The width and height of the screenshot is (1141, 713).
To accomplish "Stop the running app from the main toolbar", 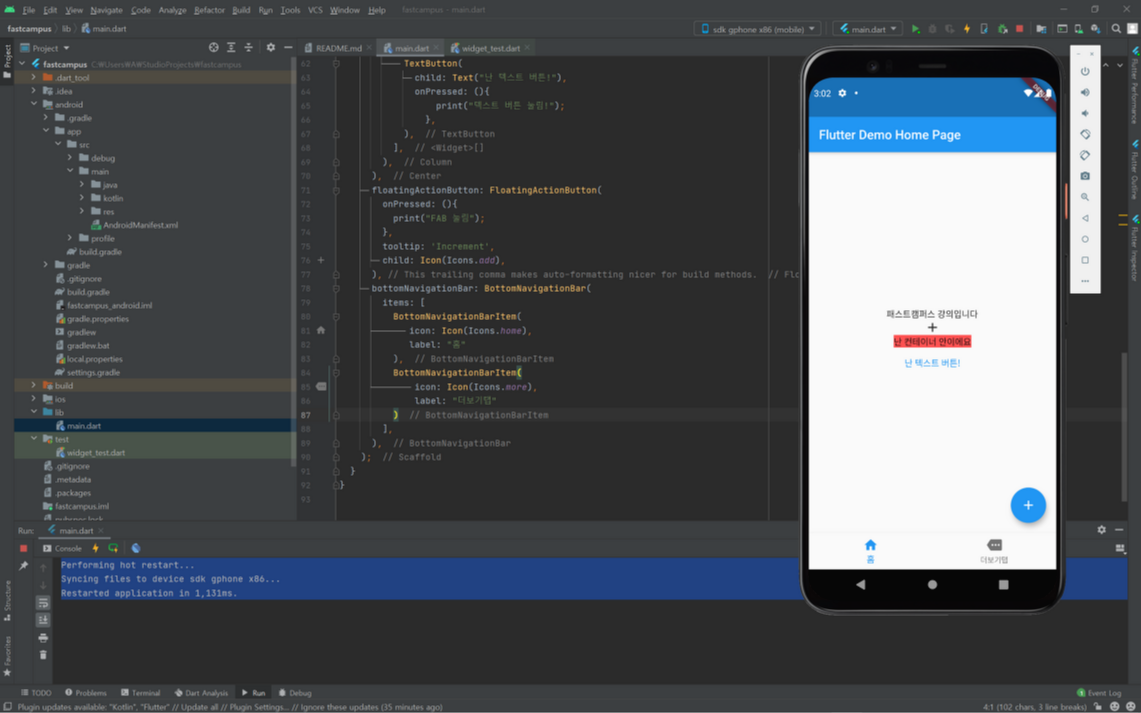I will pyautogui.click(x=1019, y=29).
